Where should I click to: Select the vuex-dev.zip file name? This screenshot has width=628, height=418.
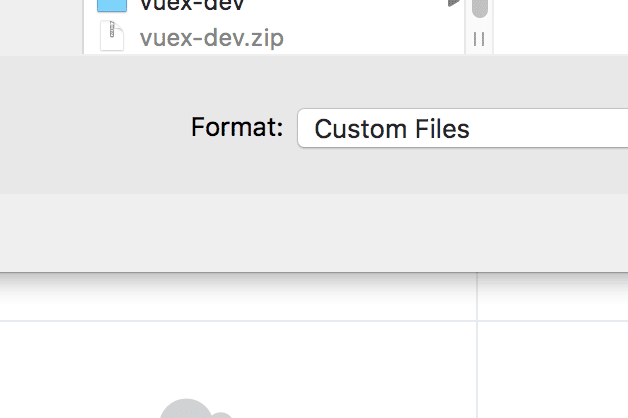click(x=211, y=39)
